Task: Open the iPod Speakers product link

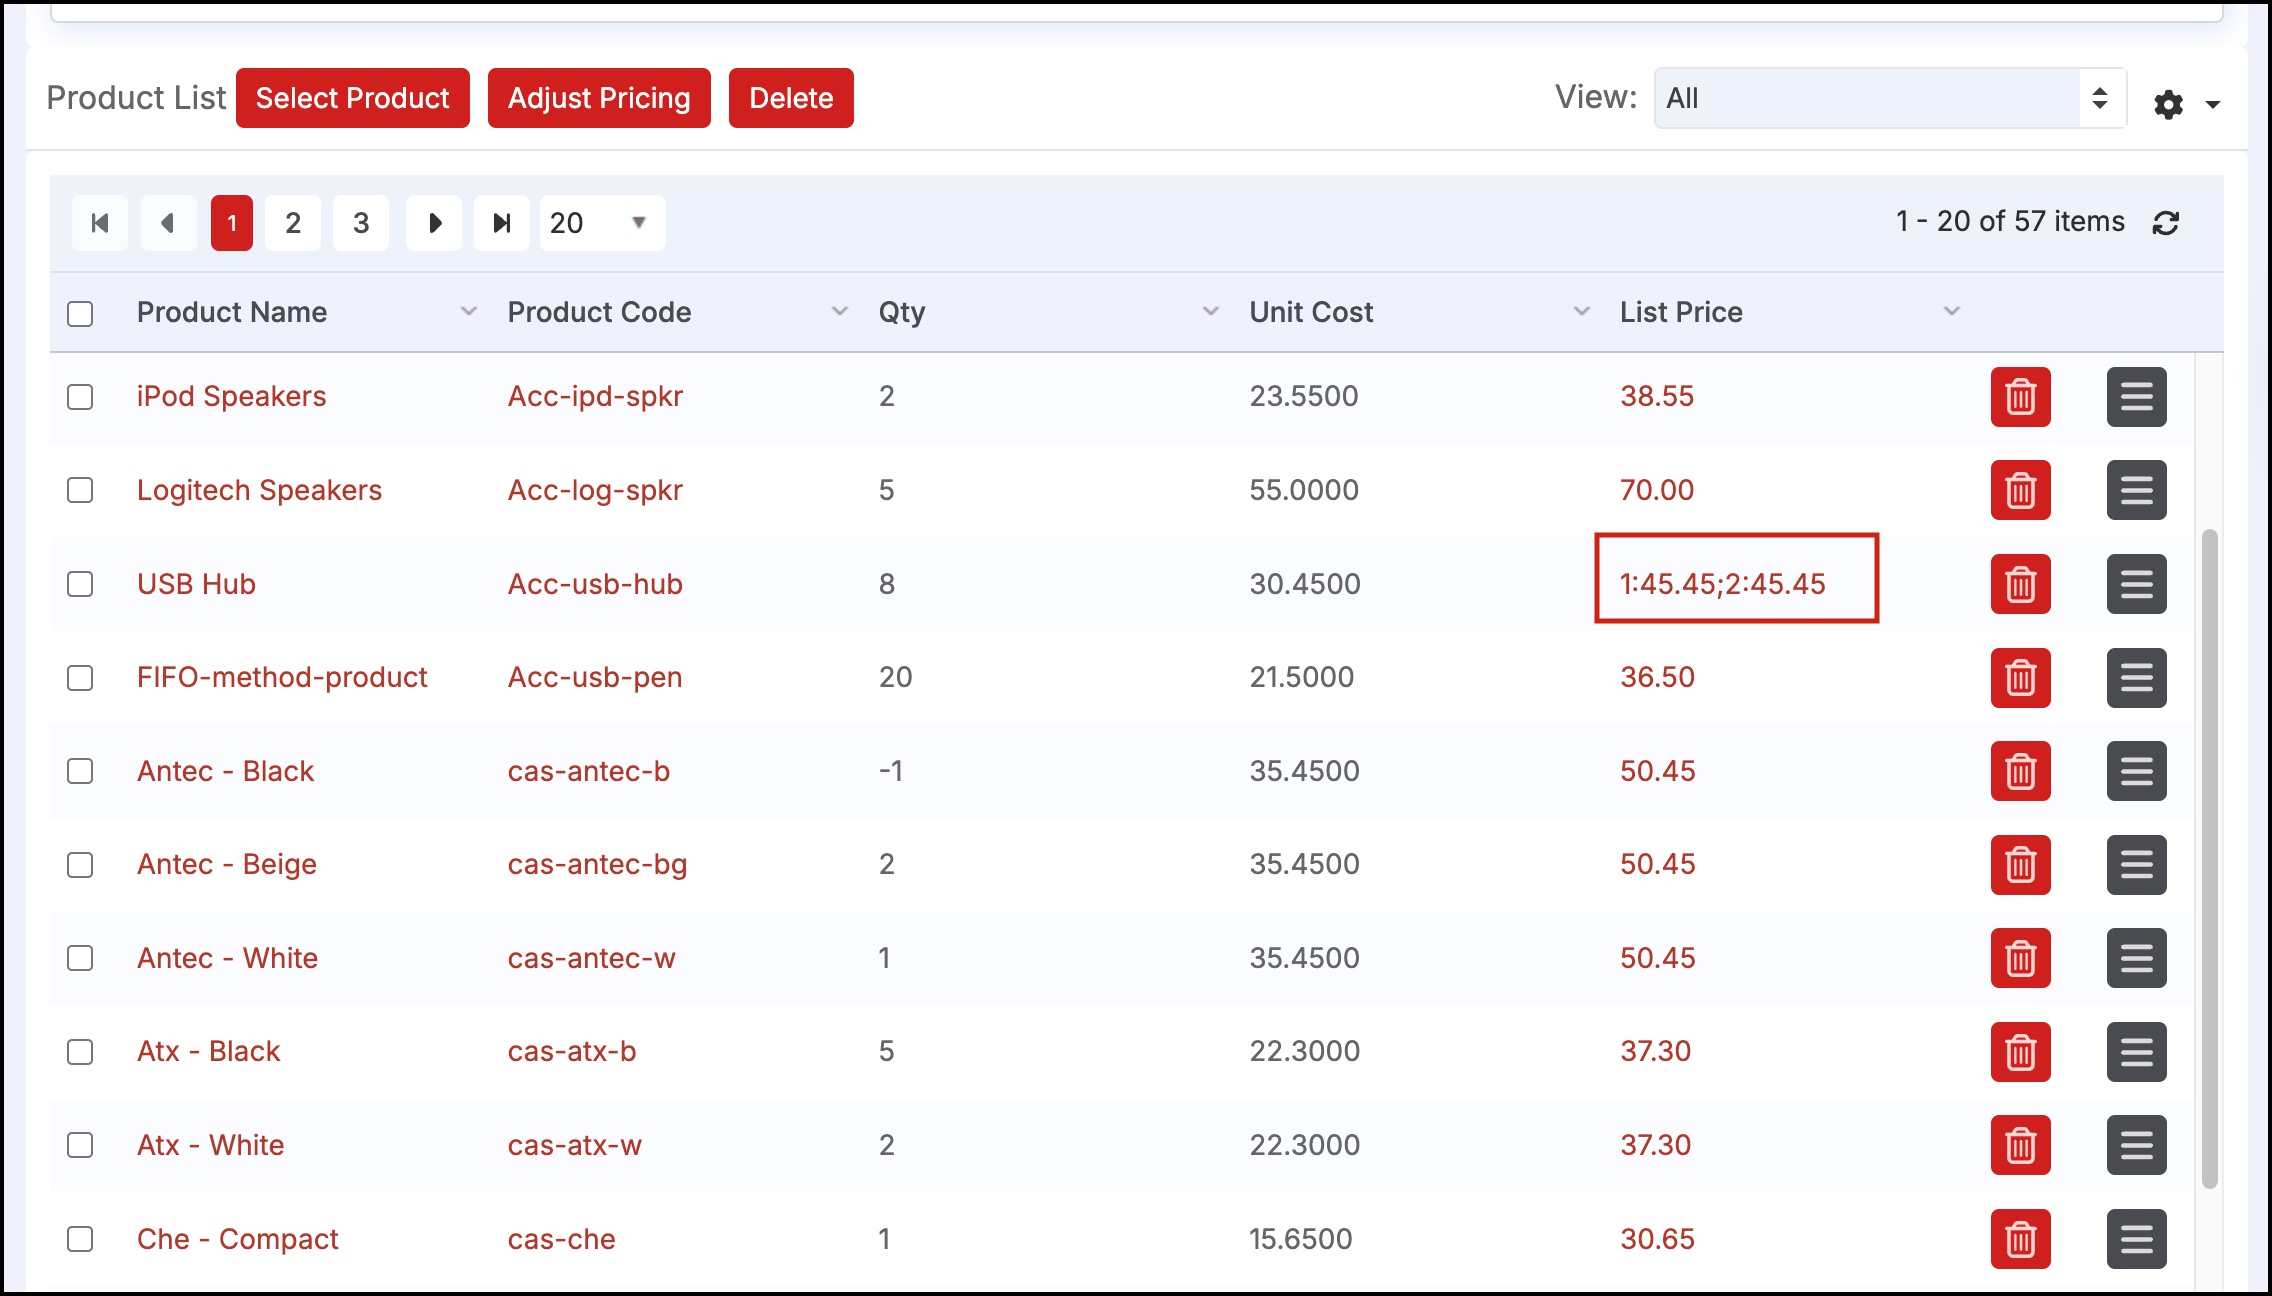Action: [231, 397]
